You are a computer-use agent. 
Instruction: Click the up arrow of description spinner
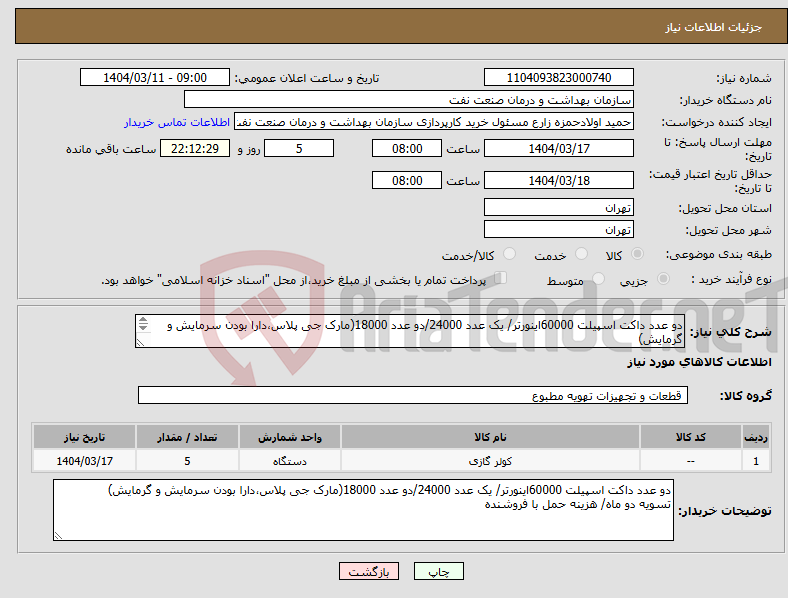tap(143, 320)
